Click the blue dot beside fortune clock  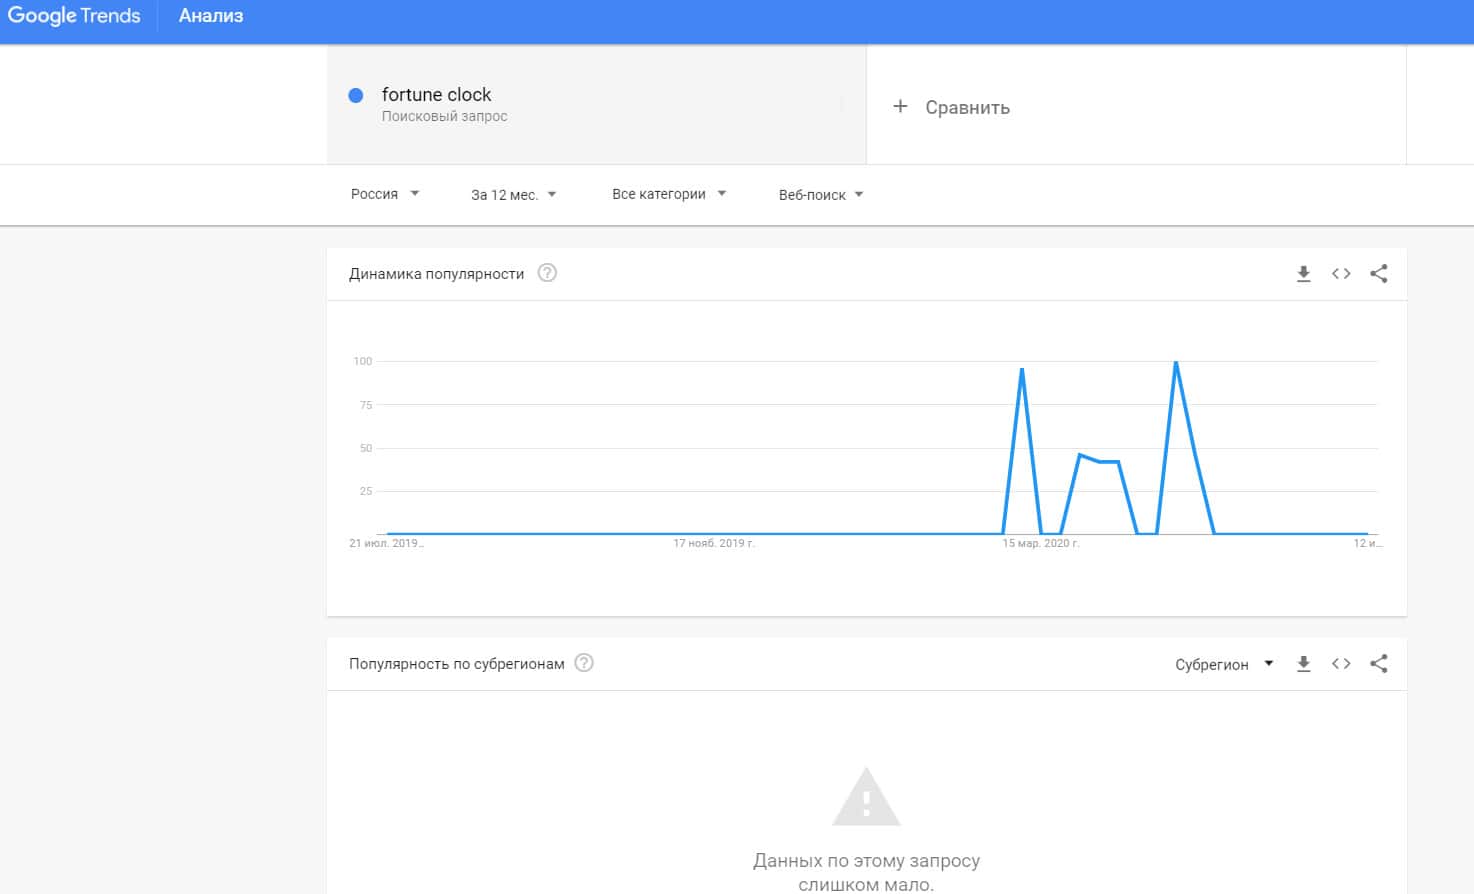click(355, 95)
